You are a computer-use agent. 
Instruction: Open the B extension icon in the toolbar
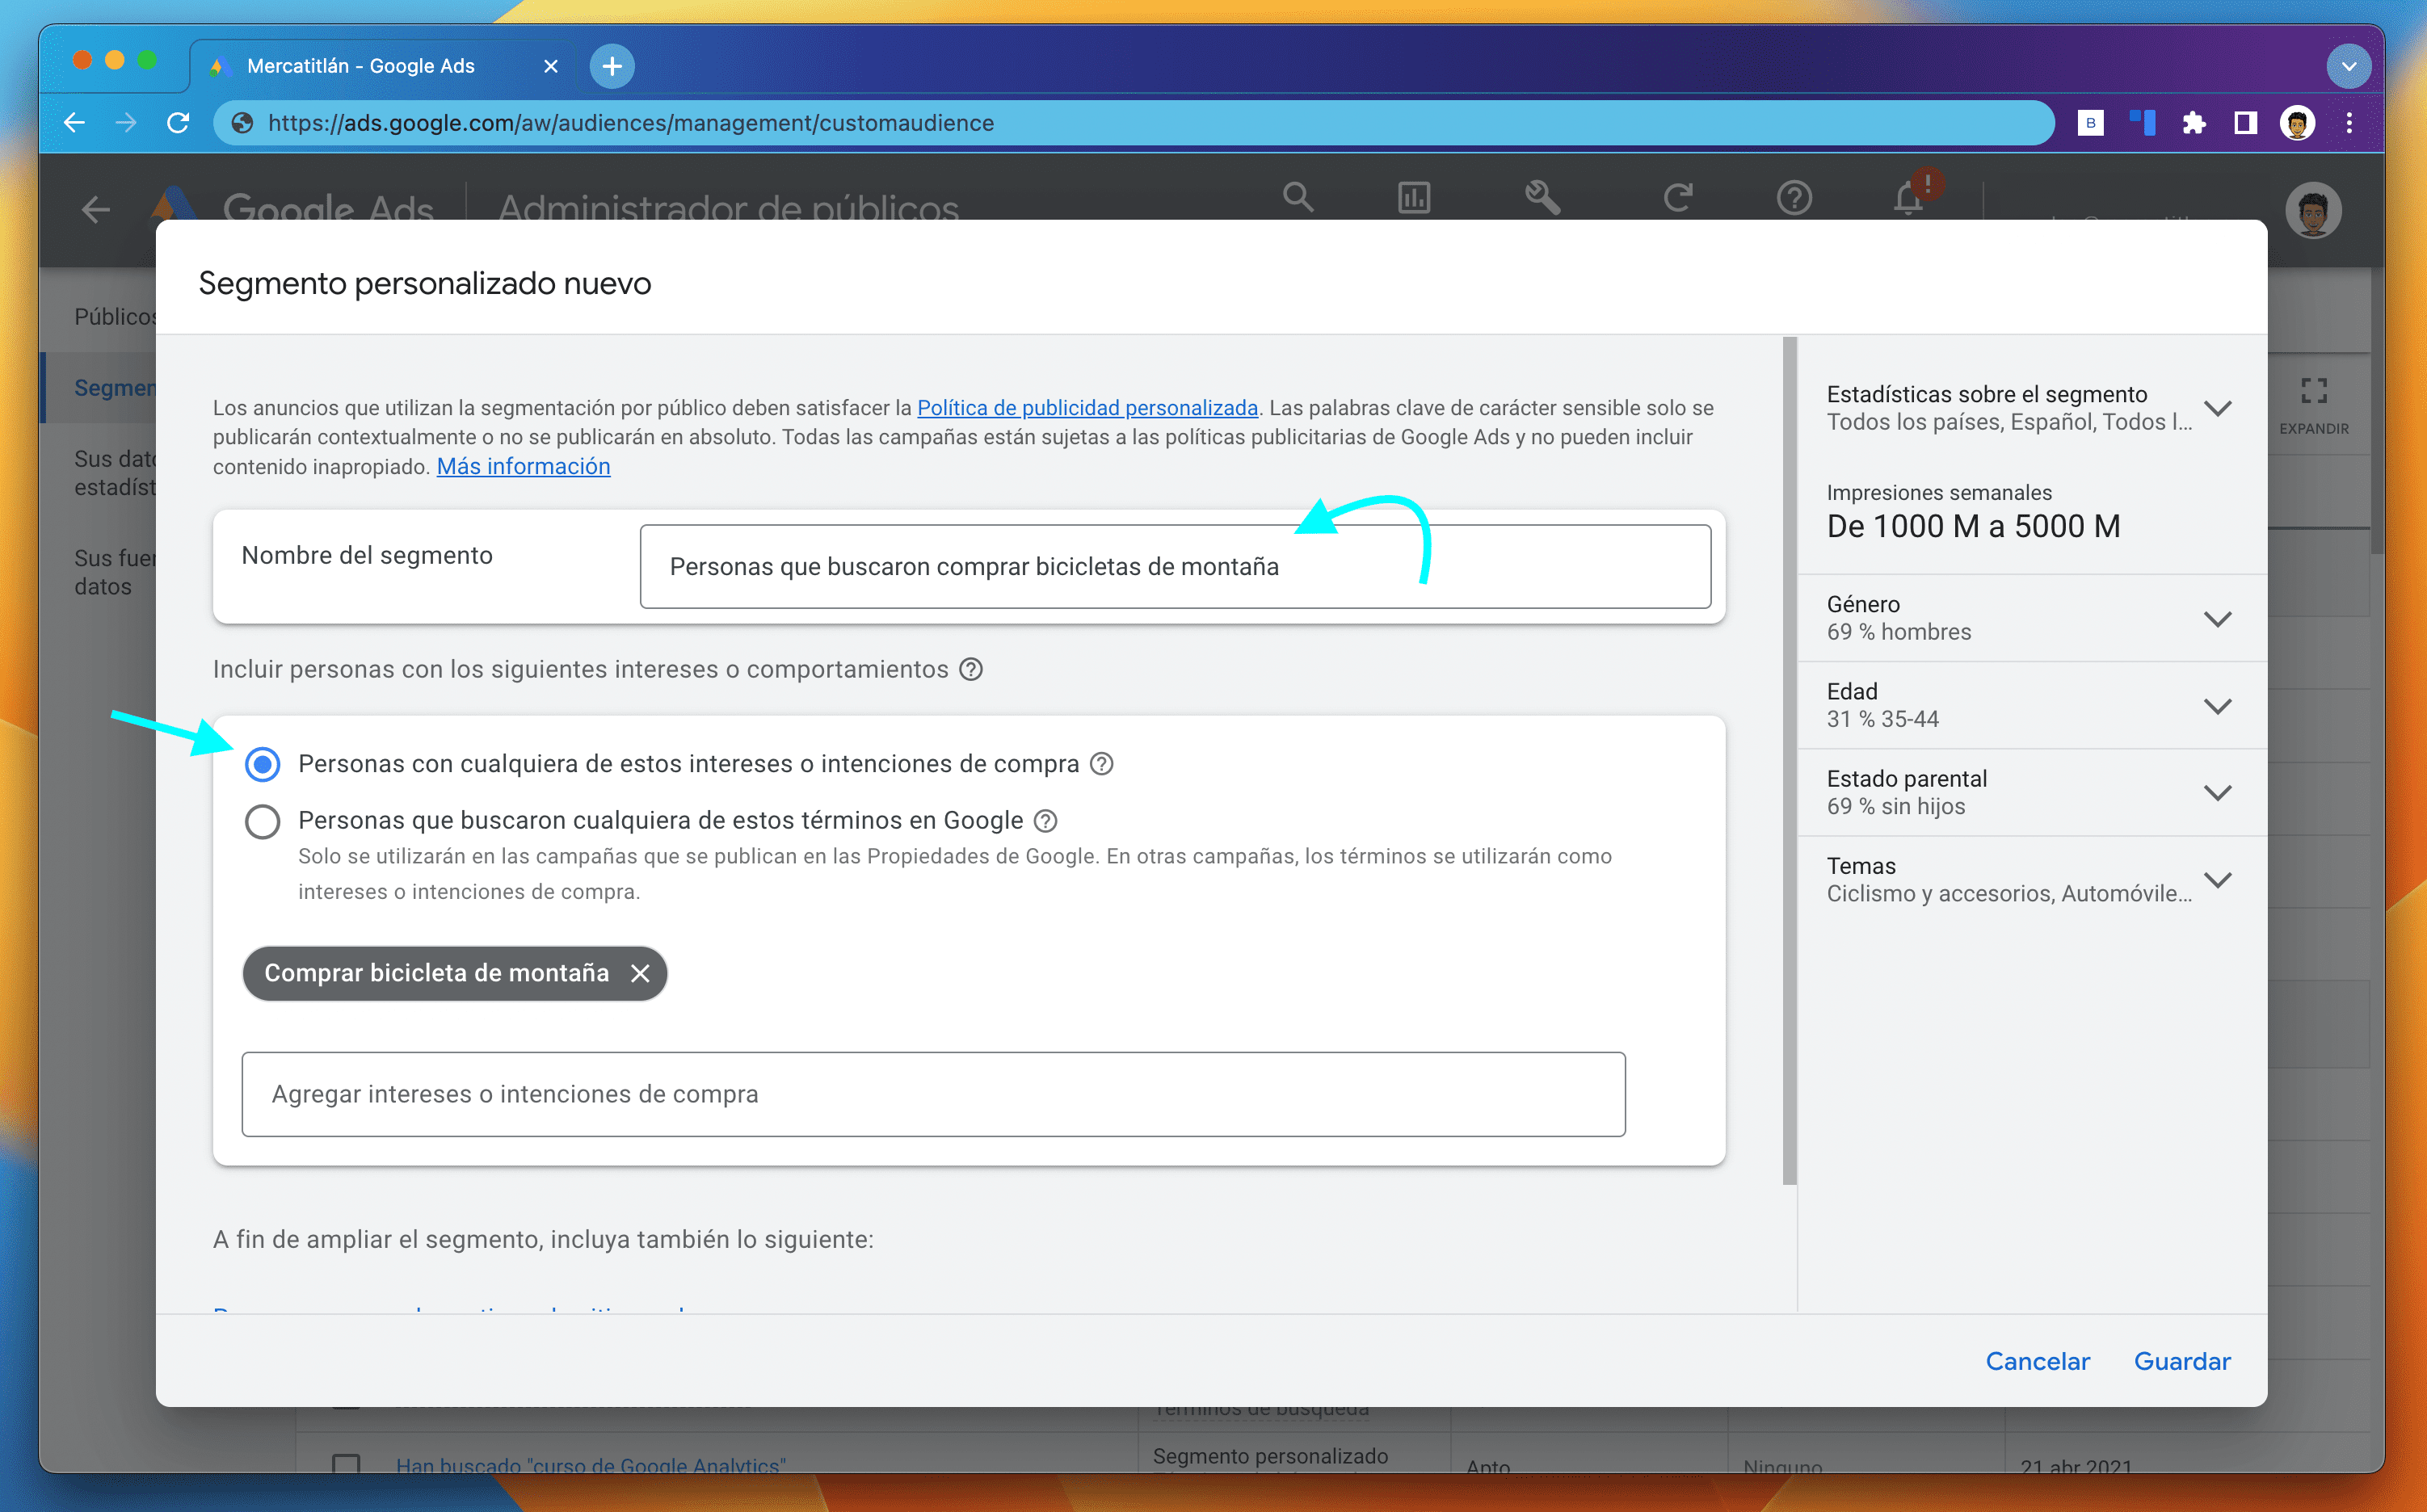(x=2089, y=123)
